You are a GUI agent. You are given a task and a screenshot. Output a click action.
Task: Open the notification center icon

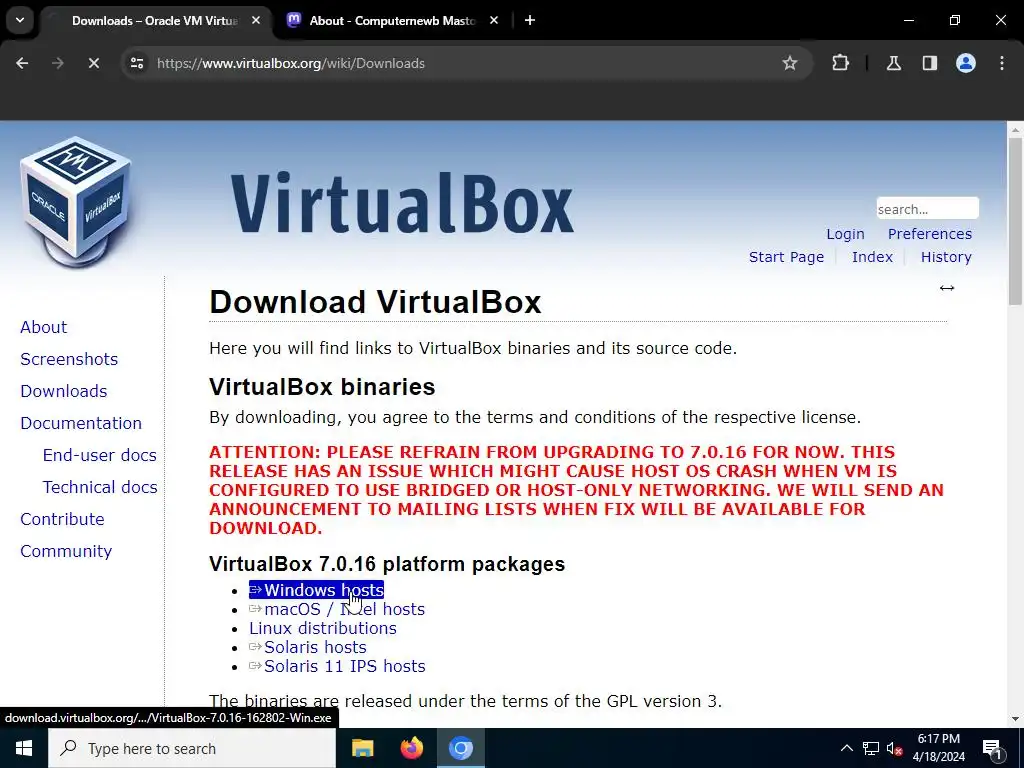tap(991, 748)
